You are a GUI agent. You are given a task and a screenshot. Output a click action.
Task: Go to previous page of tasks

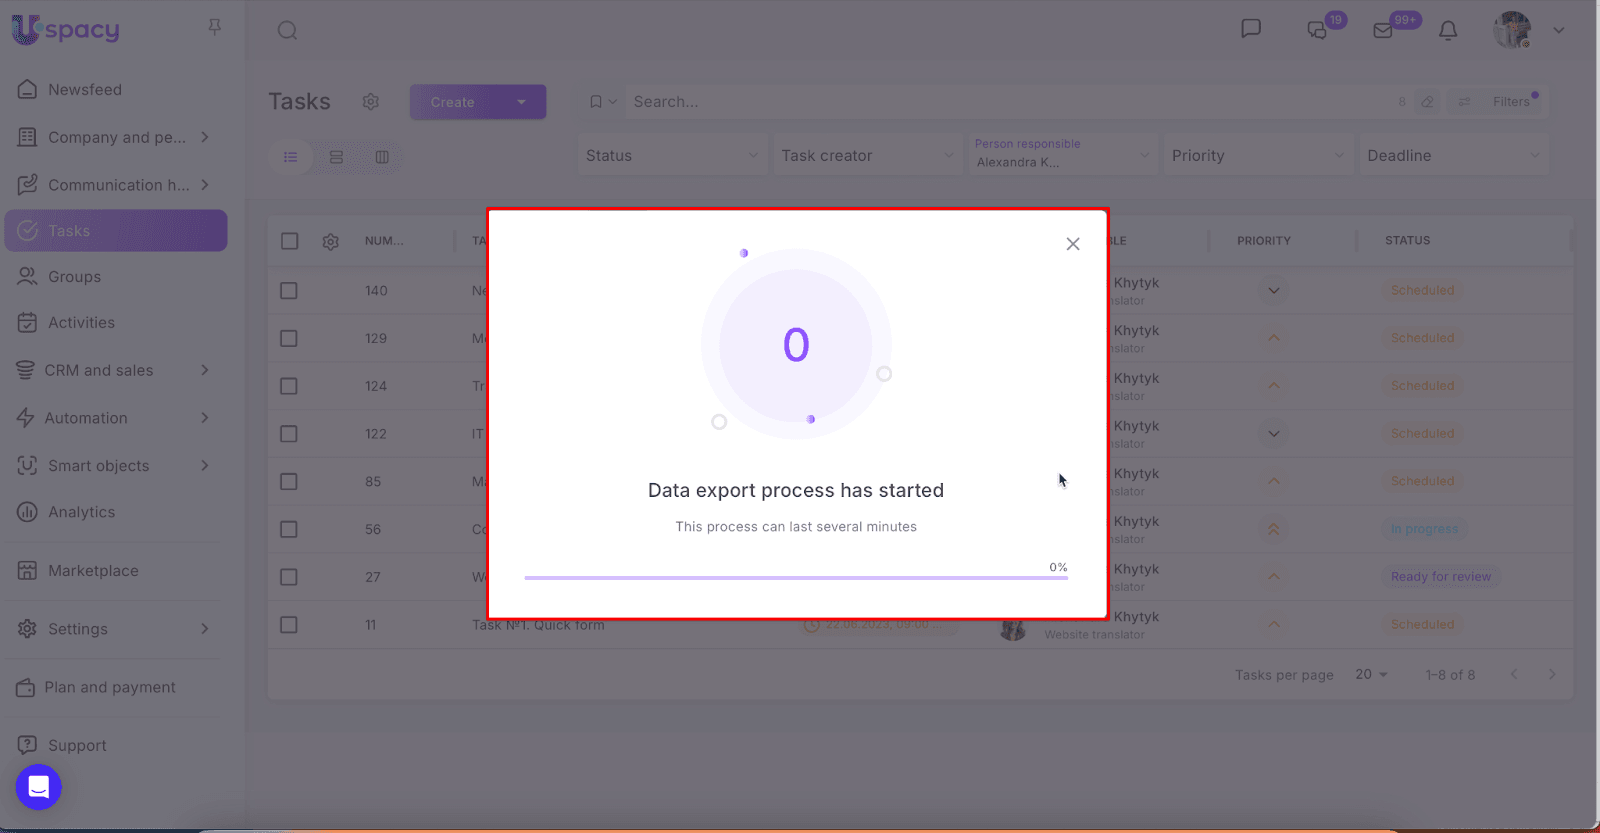point(1514,675)
